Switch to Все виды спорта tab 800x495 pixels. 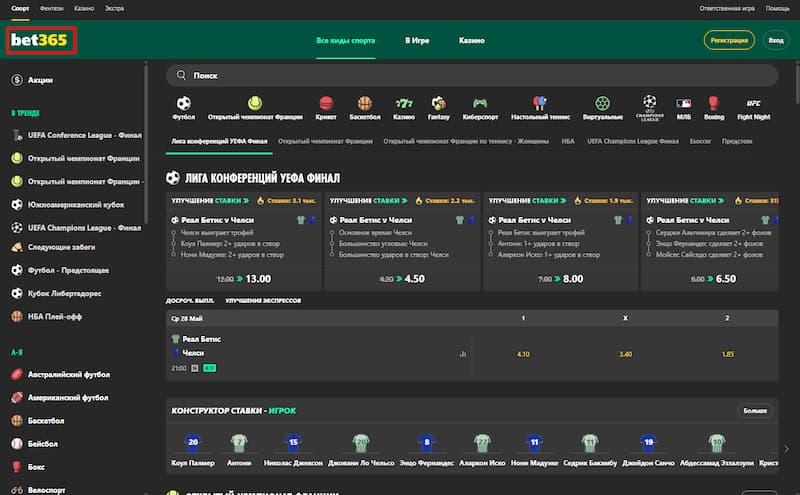click(x=345, y=40)
